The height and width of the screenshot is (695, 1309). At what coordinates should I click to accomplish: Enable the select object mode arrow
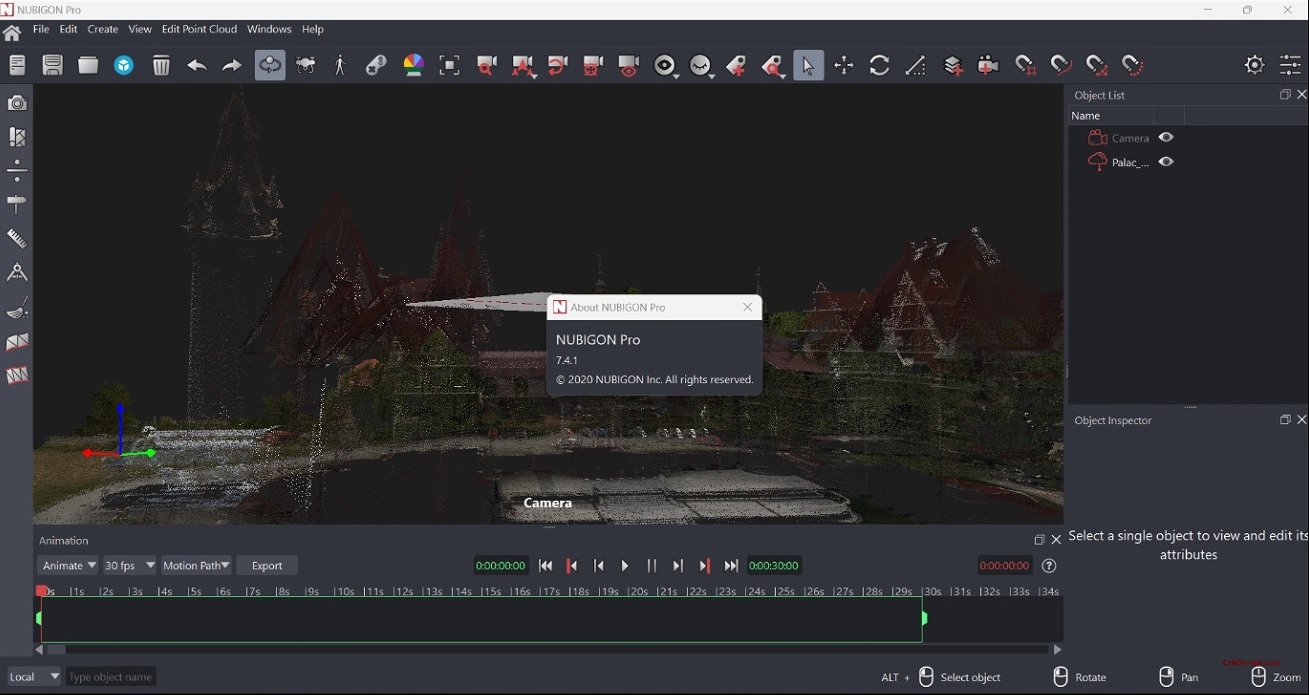coord(808,65)
